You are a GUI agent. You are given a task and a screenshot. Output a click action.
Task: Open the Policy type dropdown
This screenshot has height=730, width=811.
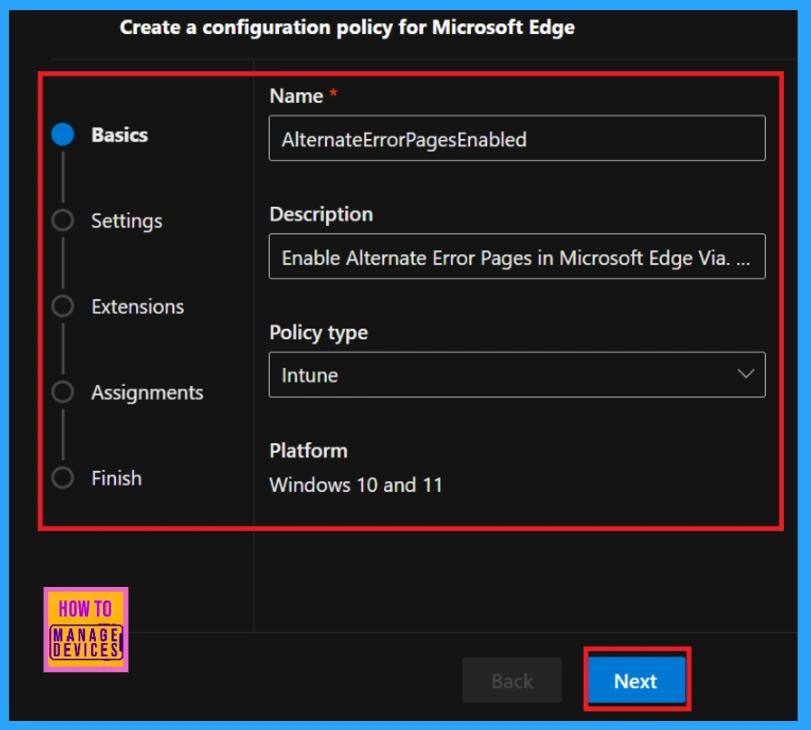[x=517, y=375]
